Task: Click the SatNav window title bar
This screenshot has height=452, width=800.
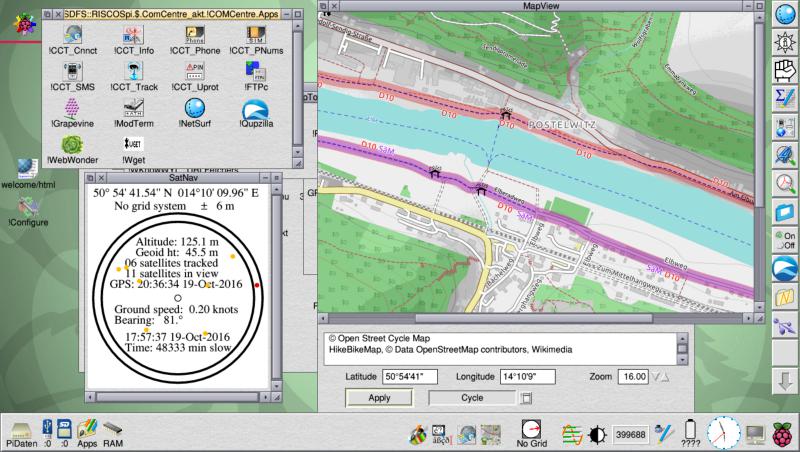Action: tap(183, 178)
